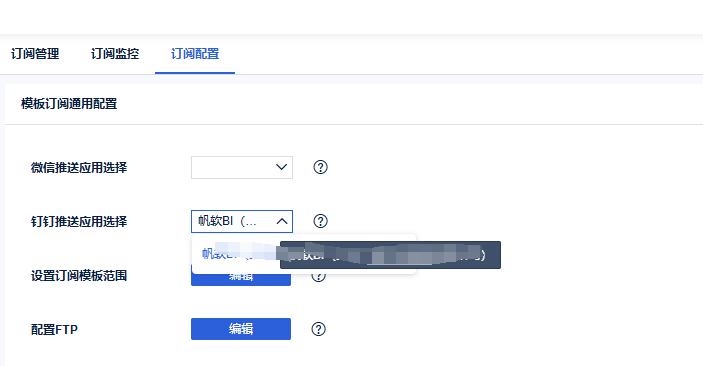This screenshot has width=703, height=366.
Task: Click 编辑 button for 设置订阅模板范围
Action: coord(241,277)
